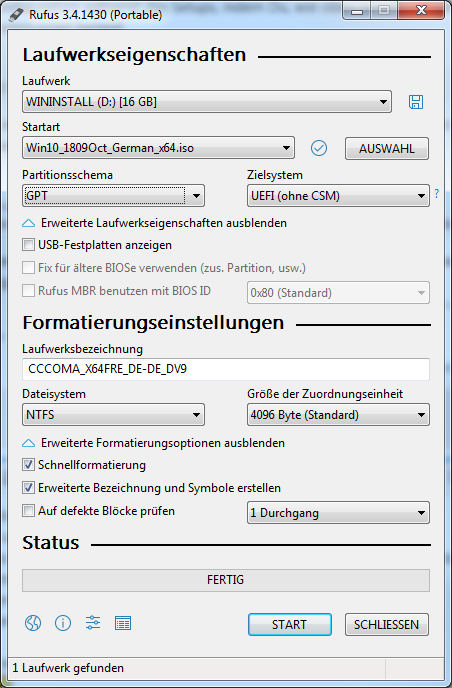Open the 1 Durchgang passes dropdown
Screen dimensions: 452x688
pyautogui.click(x=338, y=512)
